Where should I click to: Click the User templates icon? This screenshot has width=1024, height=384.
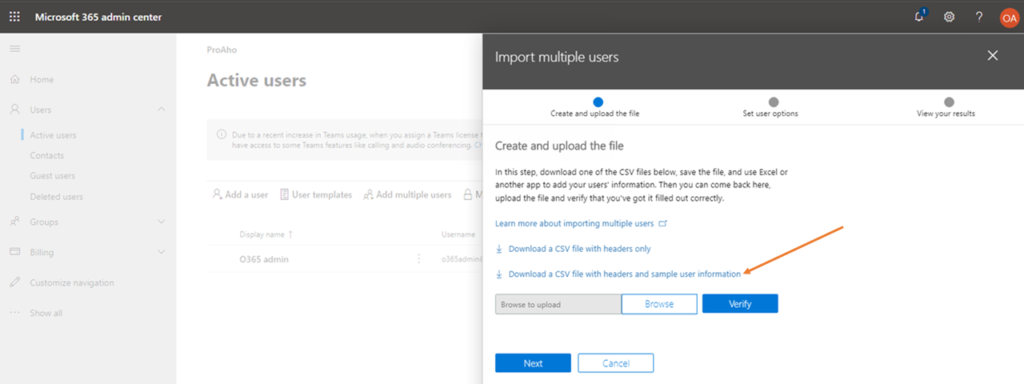click(x=284, y=195)
